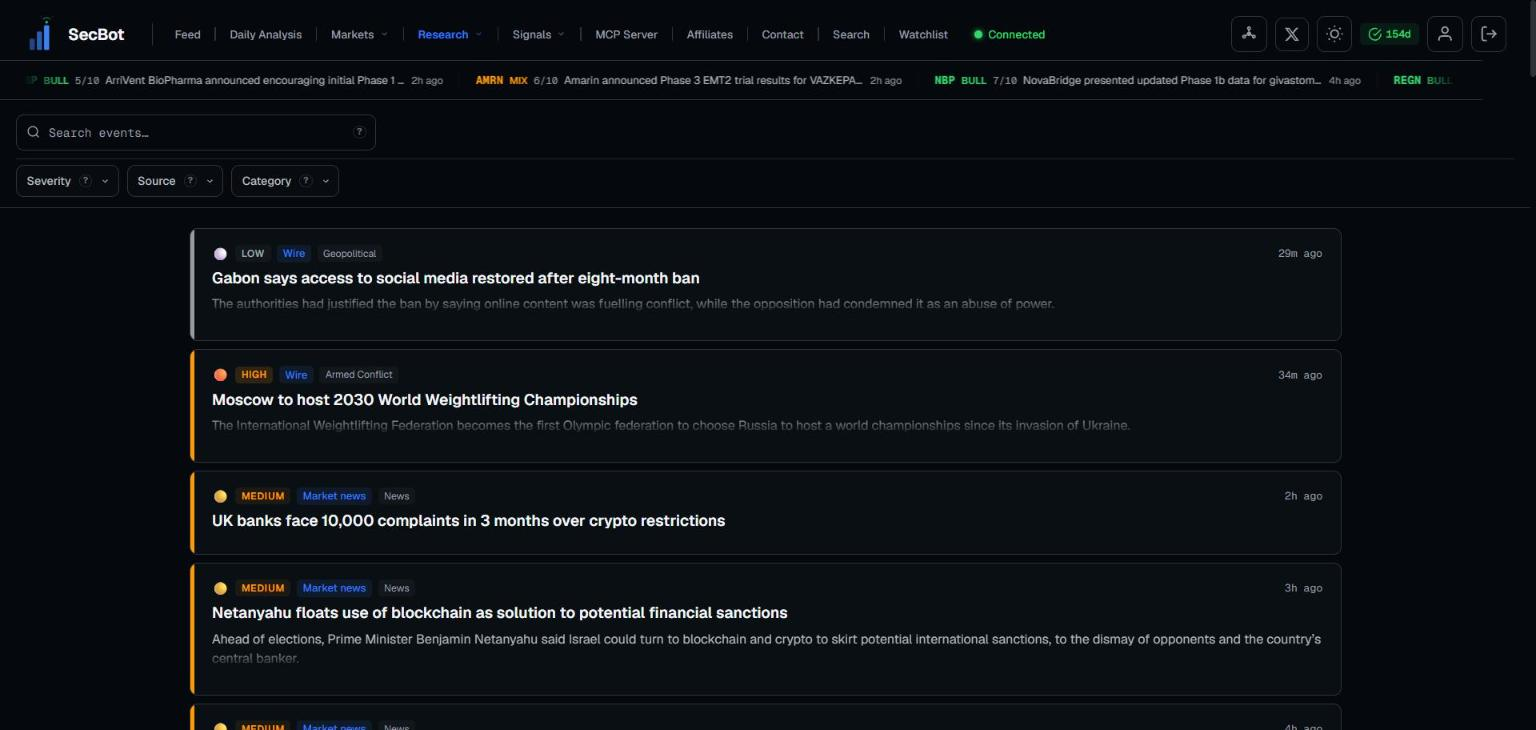Viewport: 1536px width, 730px height.
Task: Open the Watchlist page
Action: tap(923, 34)
